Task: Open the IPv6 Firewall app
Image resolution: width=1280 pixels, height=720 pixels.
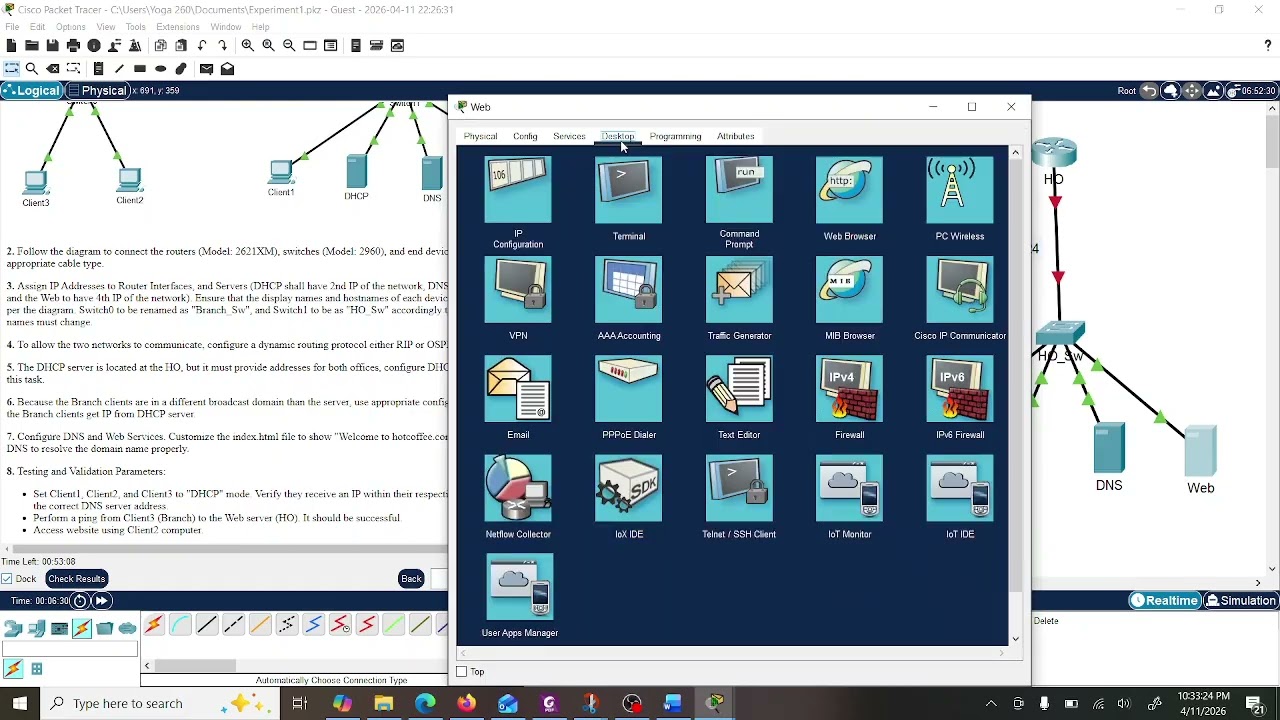Action: point(960,389)
